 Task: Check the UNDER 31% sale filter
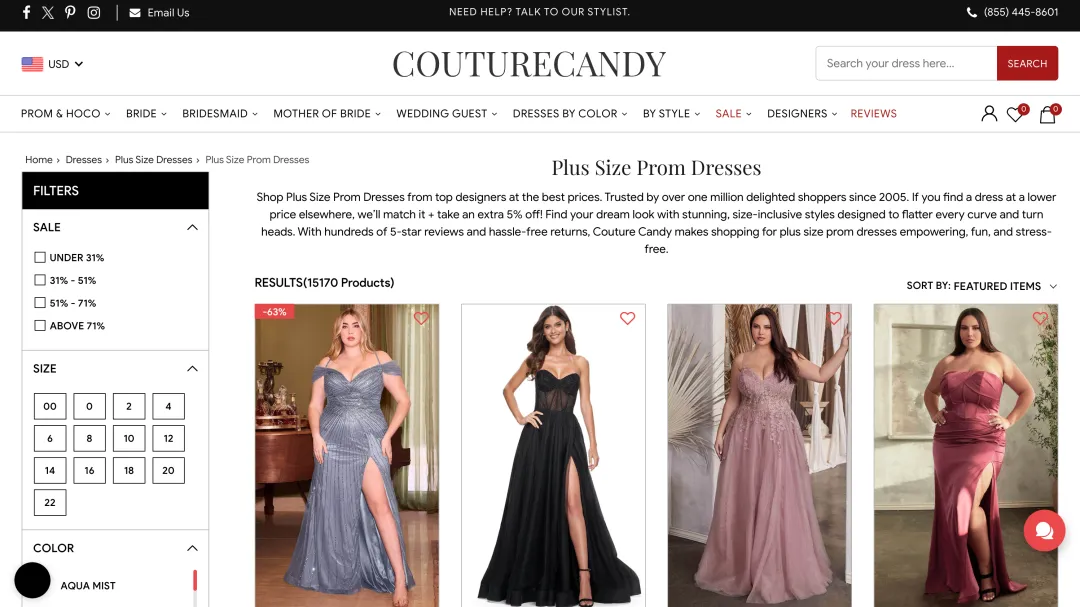coord(40,258)
